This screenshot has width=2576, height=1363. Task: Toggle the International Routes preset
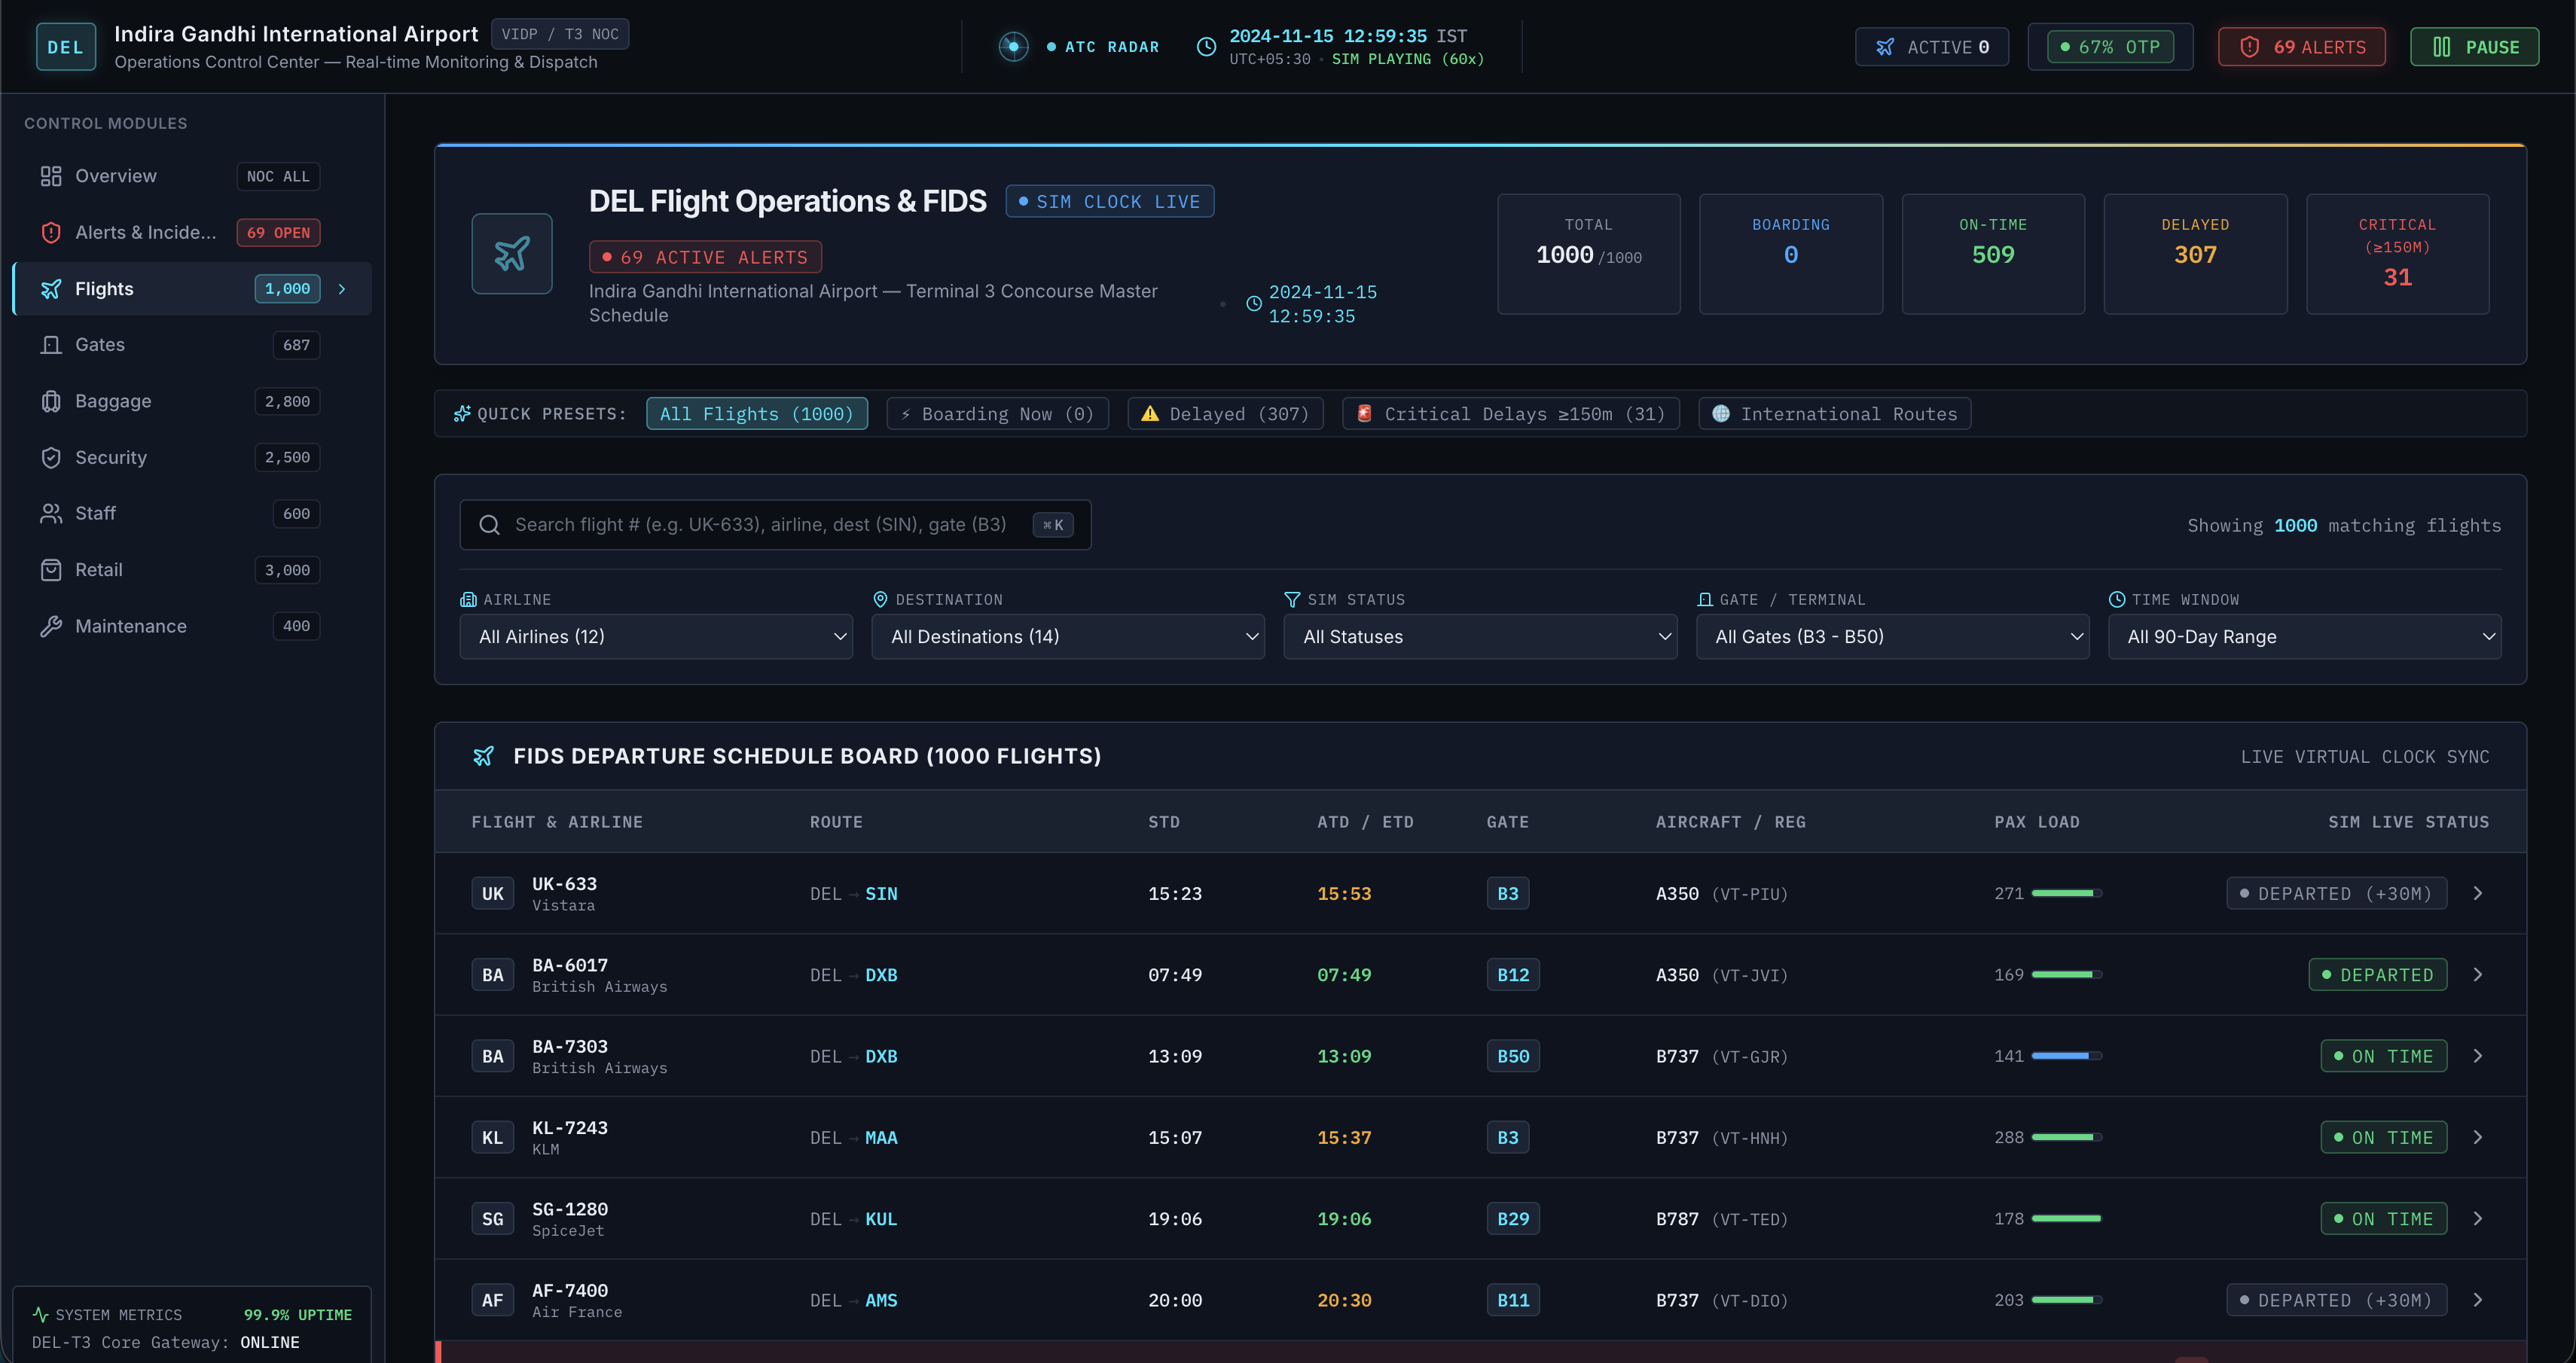(1835, 414)
